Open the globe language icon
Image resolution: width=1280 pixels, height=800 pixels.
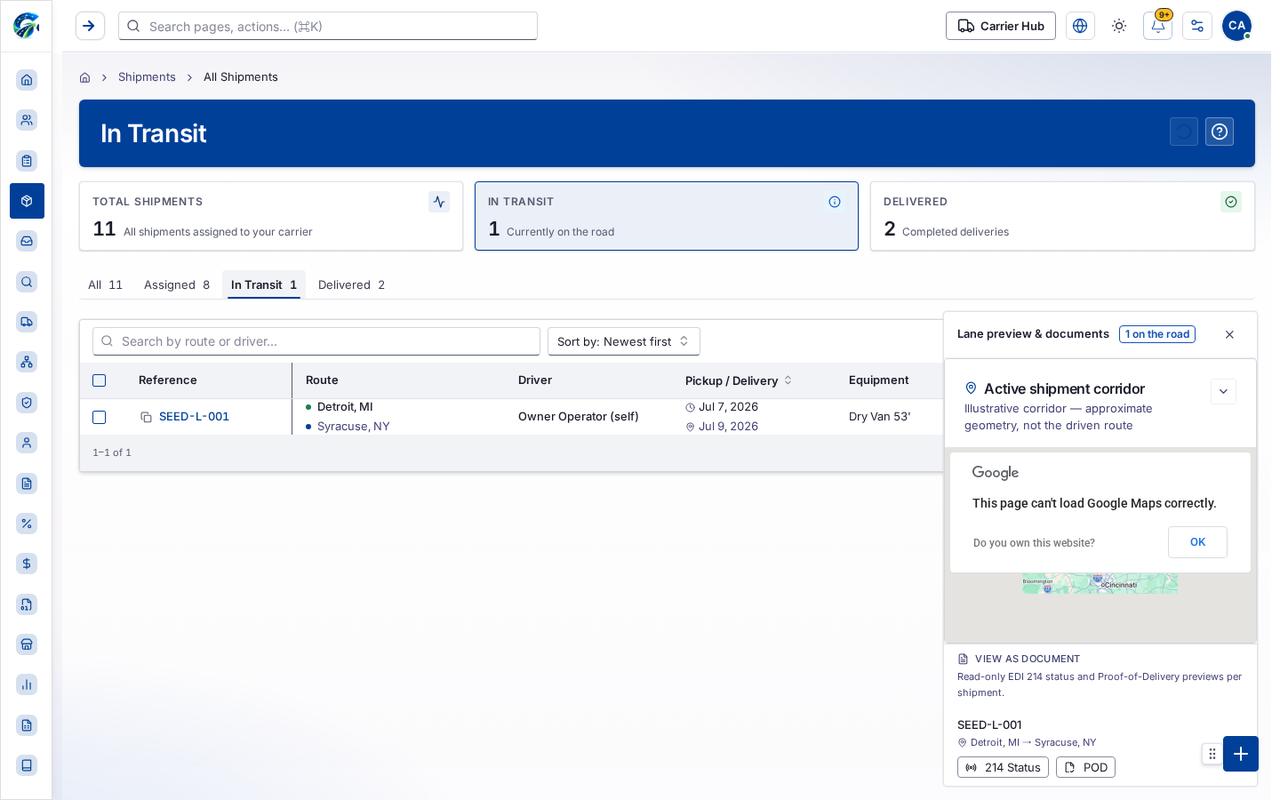click(1080, 26)
